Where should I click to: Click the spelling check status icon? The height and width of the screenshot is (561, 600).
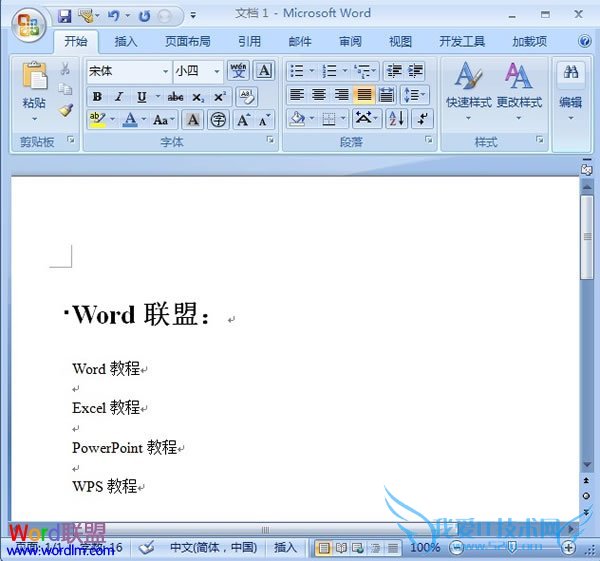tap(146, 548)
